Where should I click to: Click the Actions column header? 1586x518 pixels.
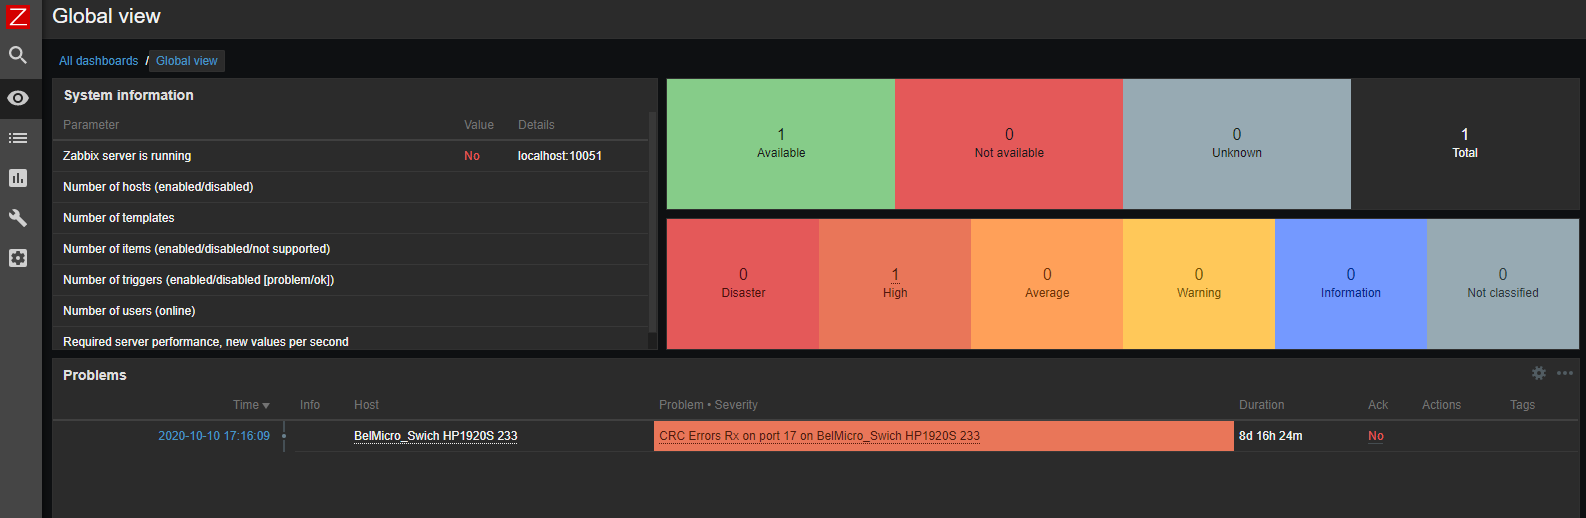pos(1441,405)
